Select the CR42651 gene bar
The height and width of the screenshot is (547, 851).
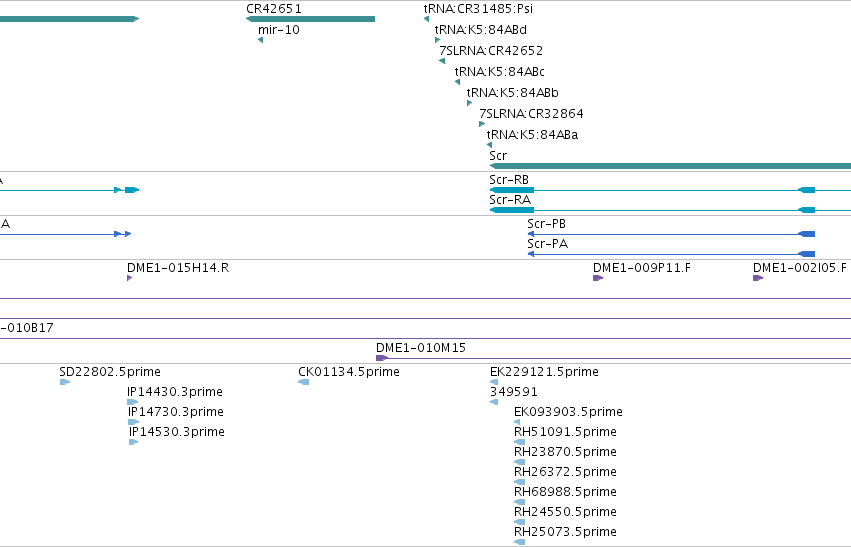point(310,19)
